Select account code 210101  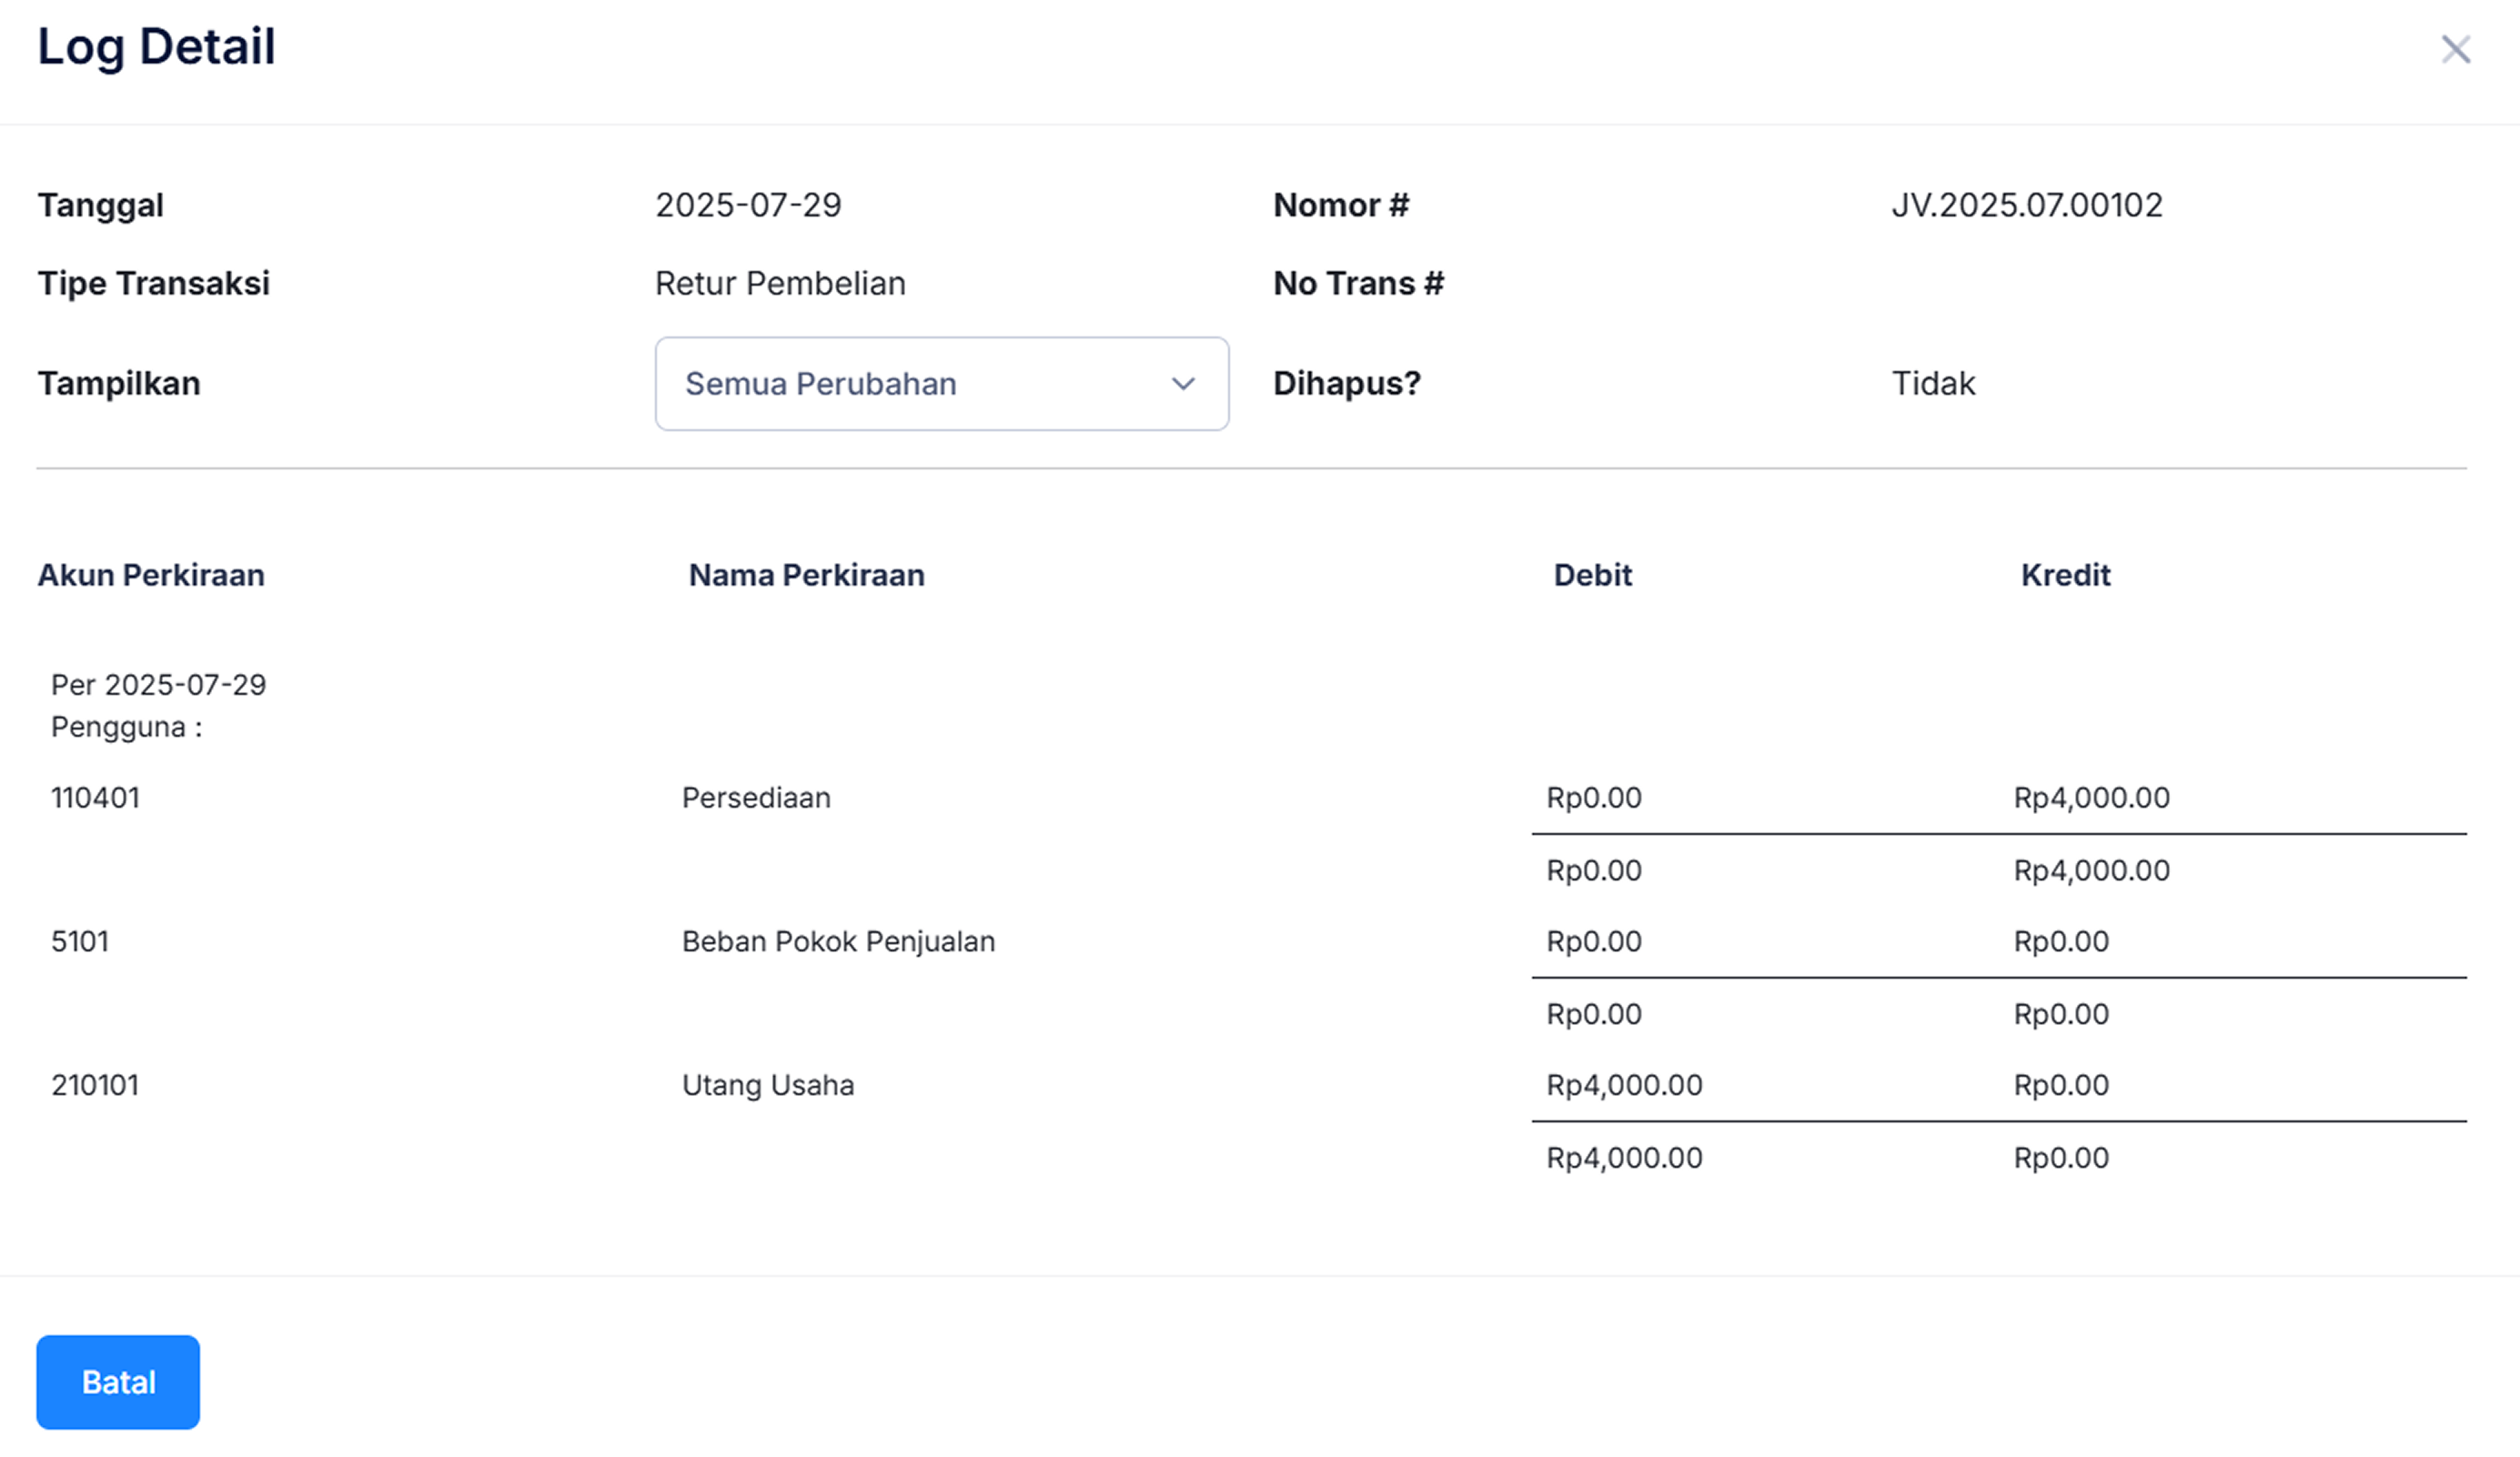95,1085
